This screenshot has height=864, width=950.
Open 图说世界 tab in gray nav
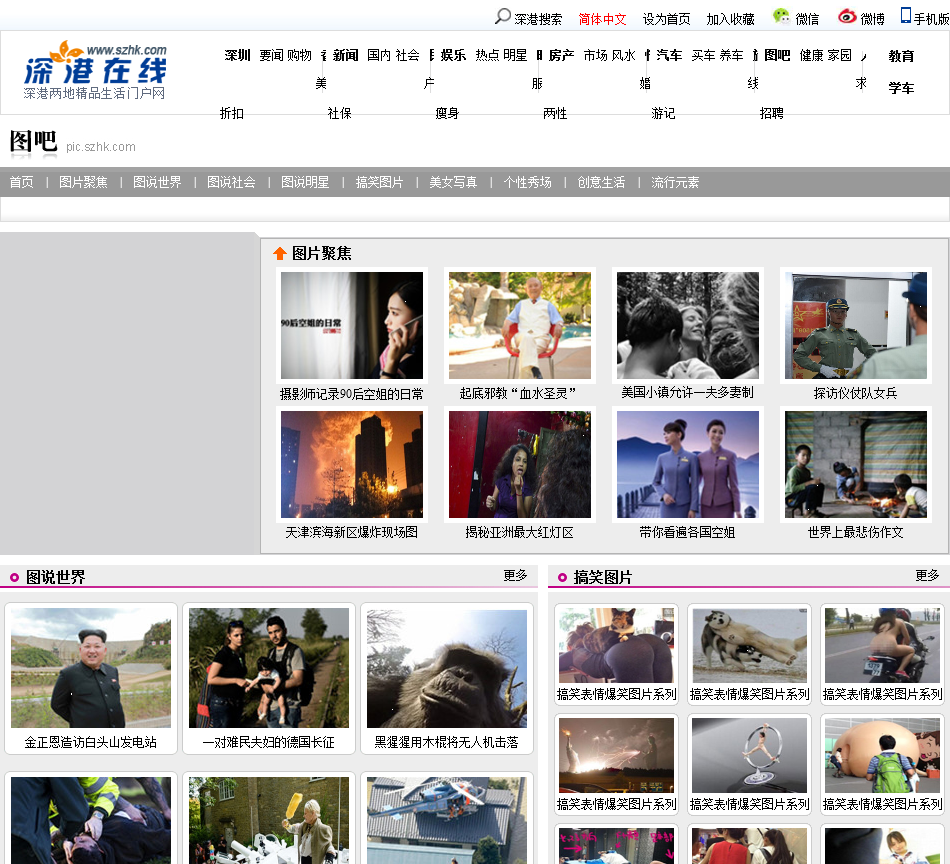pos(157,182)
